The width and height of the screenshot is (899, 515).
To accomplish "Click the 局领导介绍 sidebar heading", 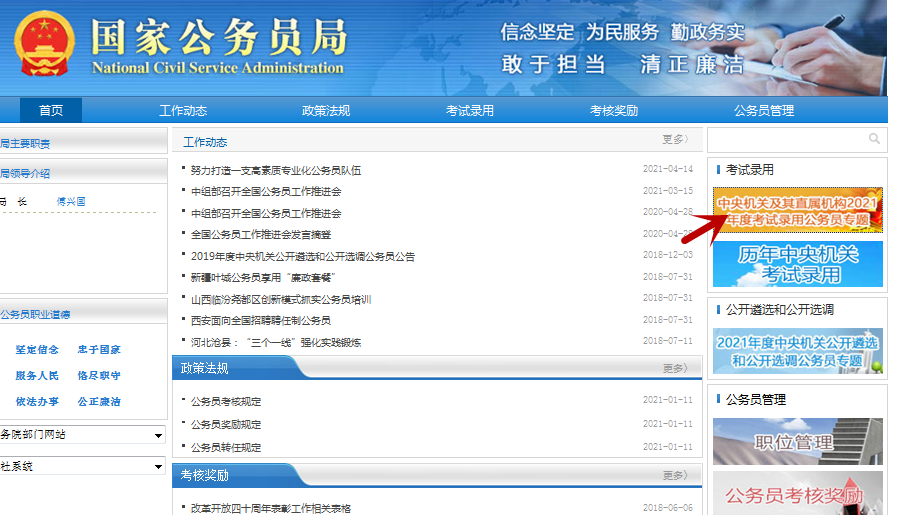I will (26, 173).
